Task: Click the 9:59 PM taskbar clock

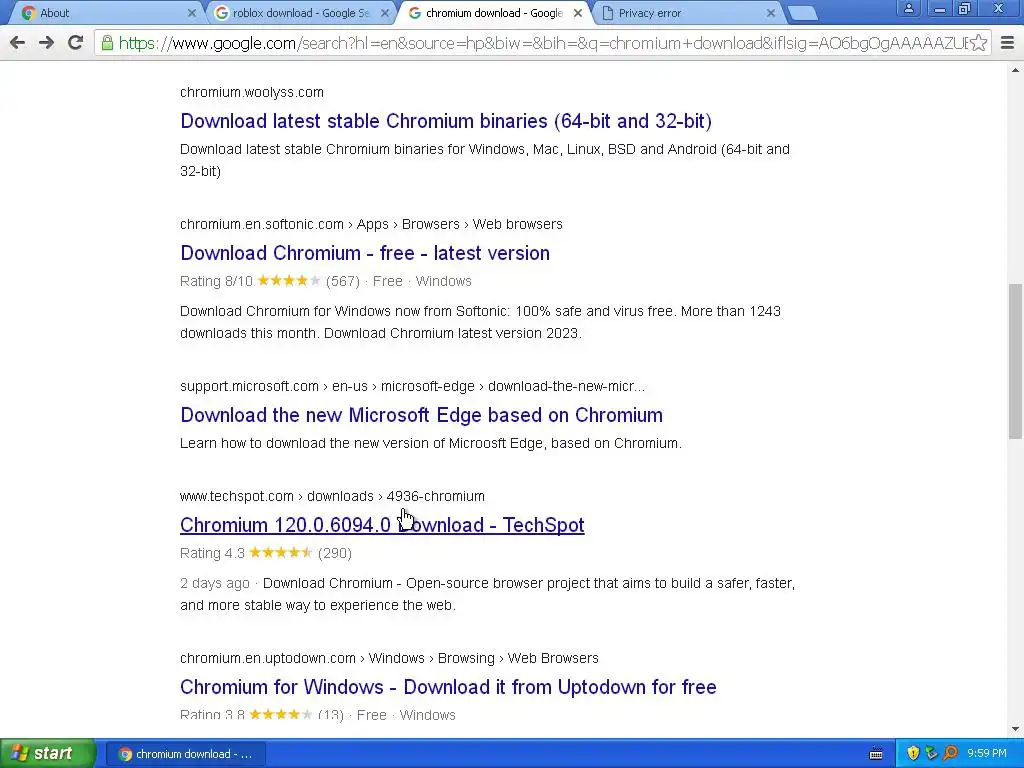Action: tap(987, 754)
